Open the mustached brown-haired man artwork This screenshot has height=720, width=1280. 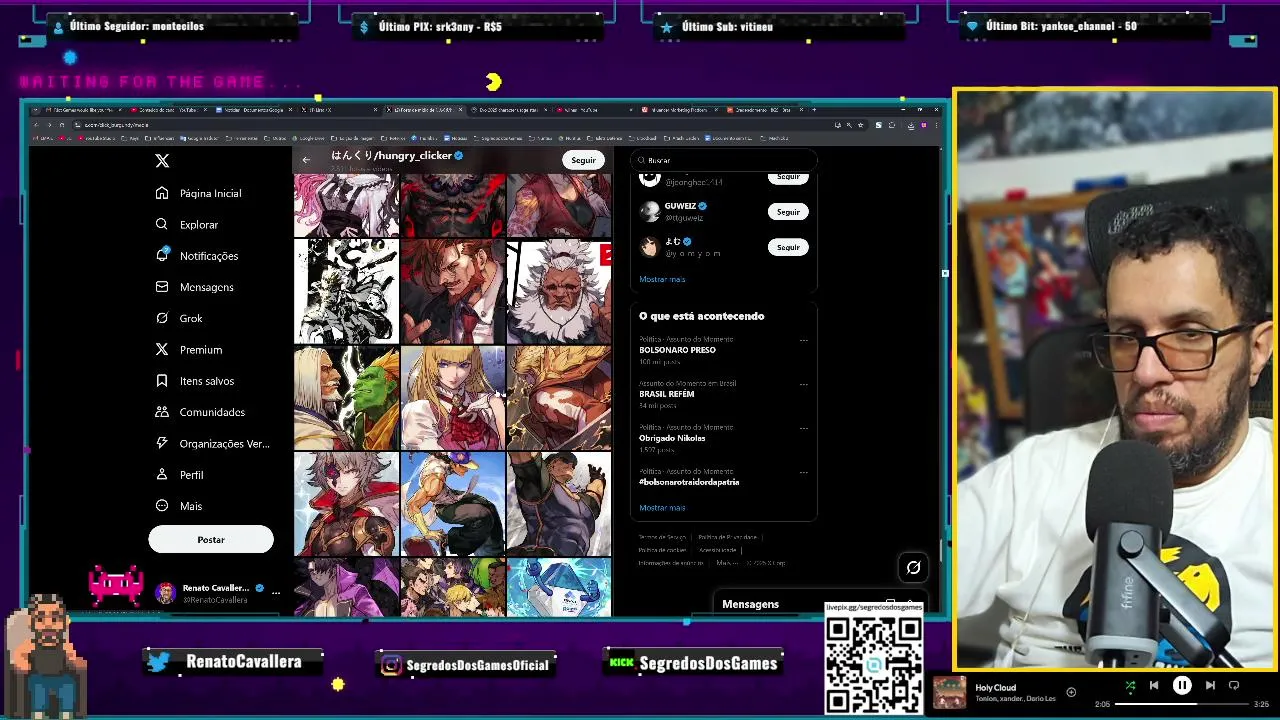pyautogui.click(x=453, y=291)
